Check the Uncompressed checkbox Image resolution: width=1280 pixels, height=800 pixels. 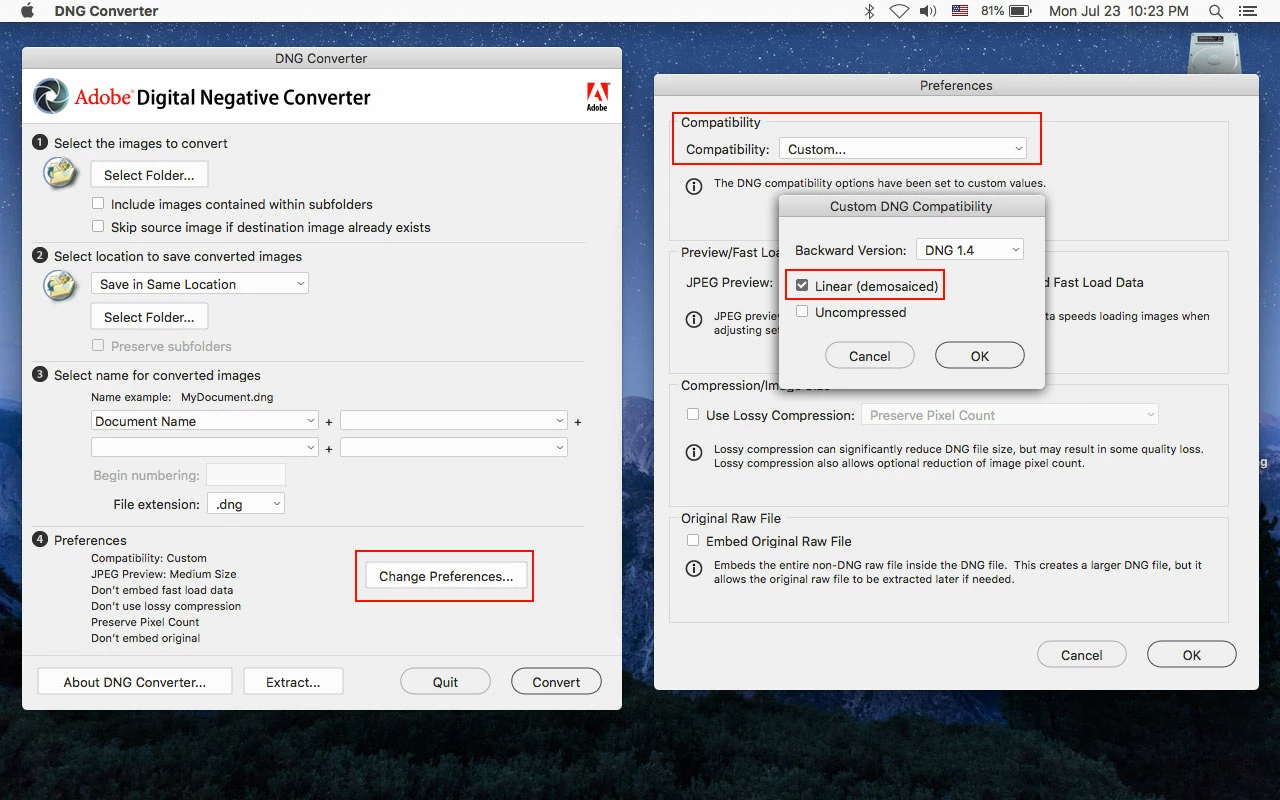(802, 312)
